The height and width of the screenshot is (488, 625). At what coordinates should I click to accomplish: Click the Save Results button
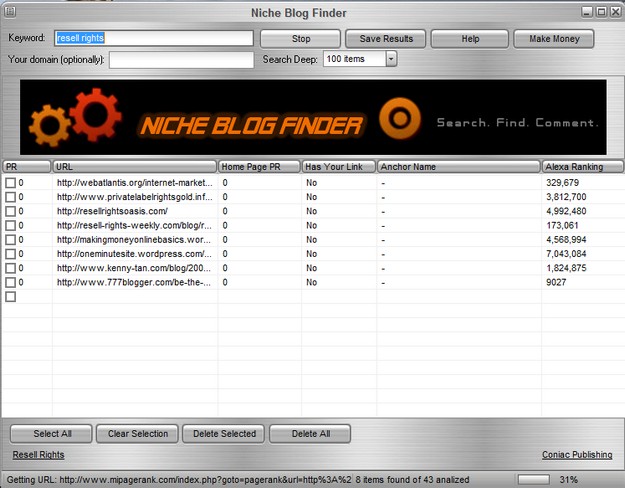click(386, 39)
